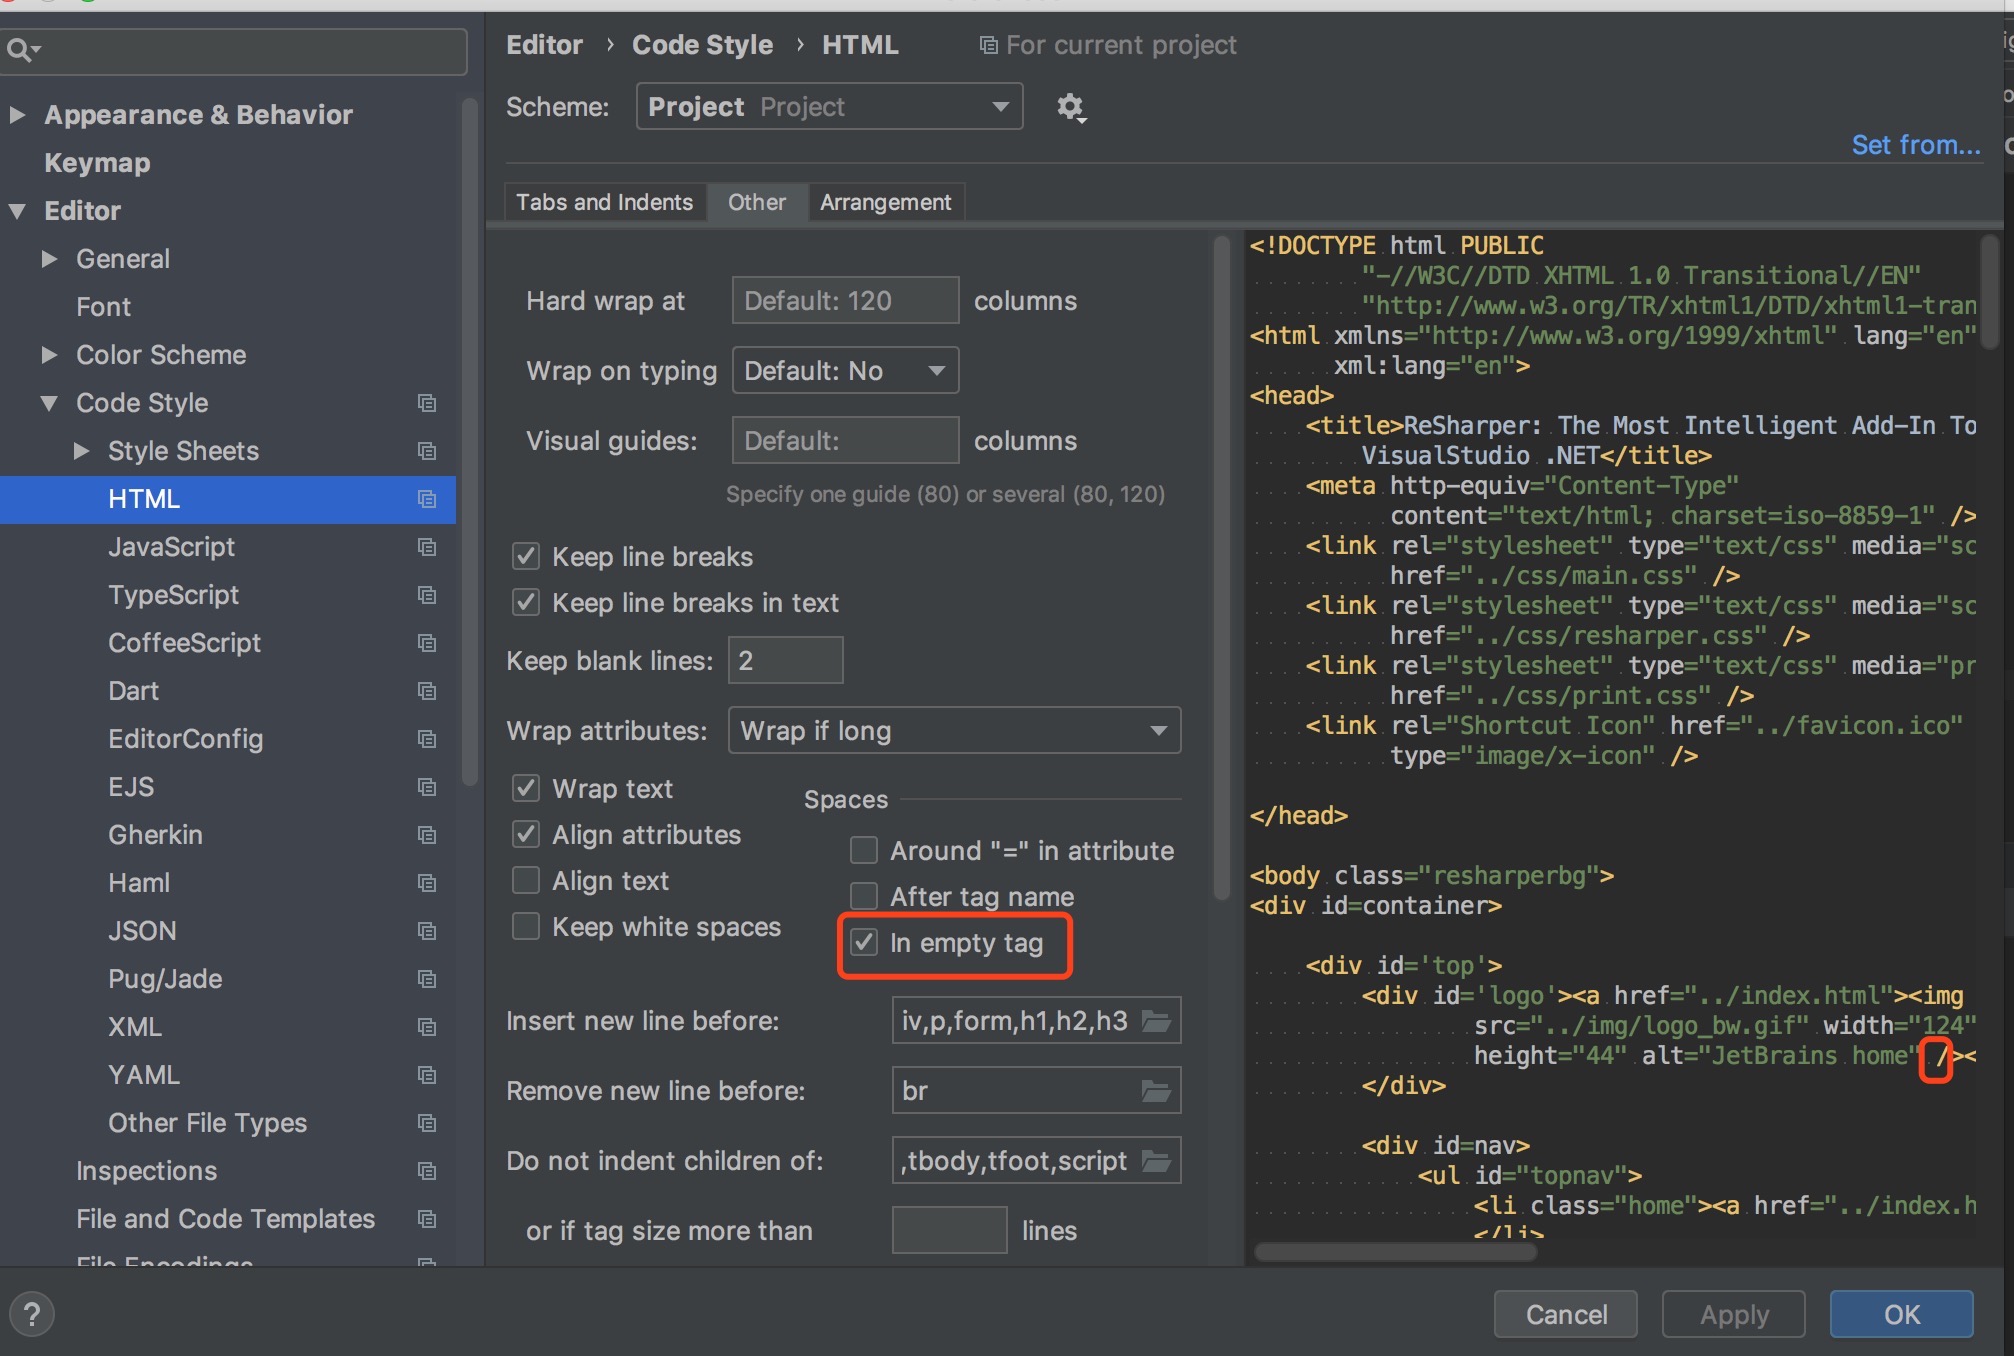Viewport: 2014px width, 1356px height.
Task: Click the scheme settings gear icon
Action: 1070,107
